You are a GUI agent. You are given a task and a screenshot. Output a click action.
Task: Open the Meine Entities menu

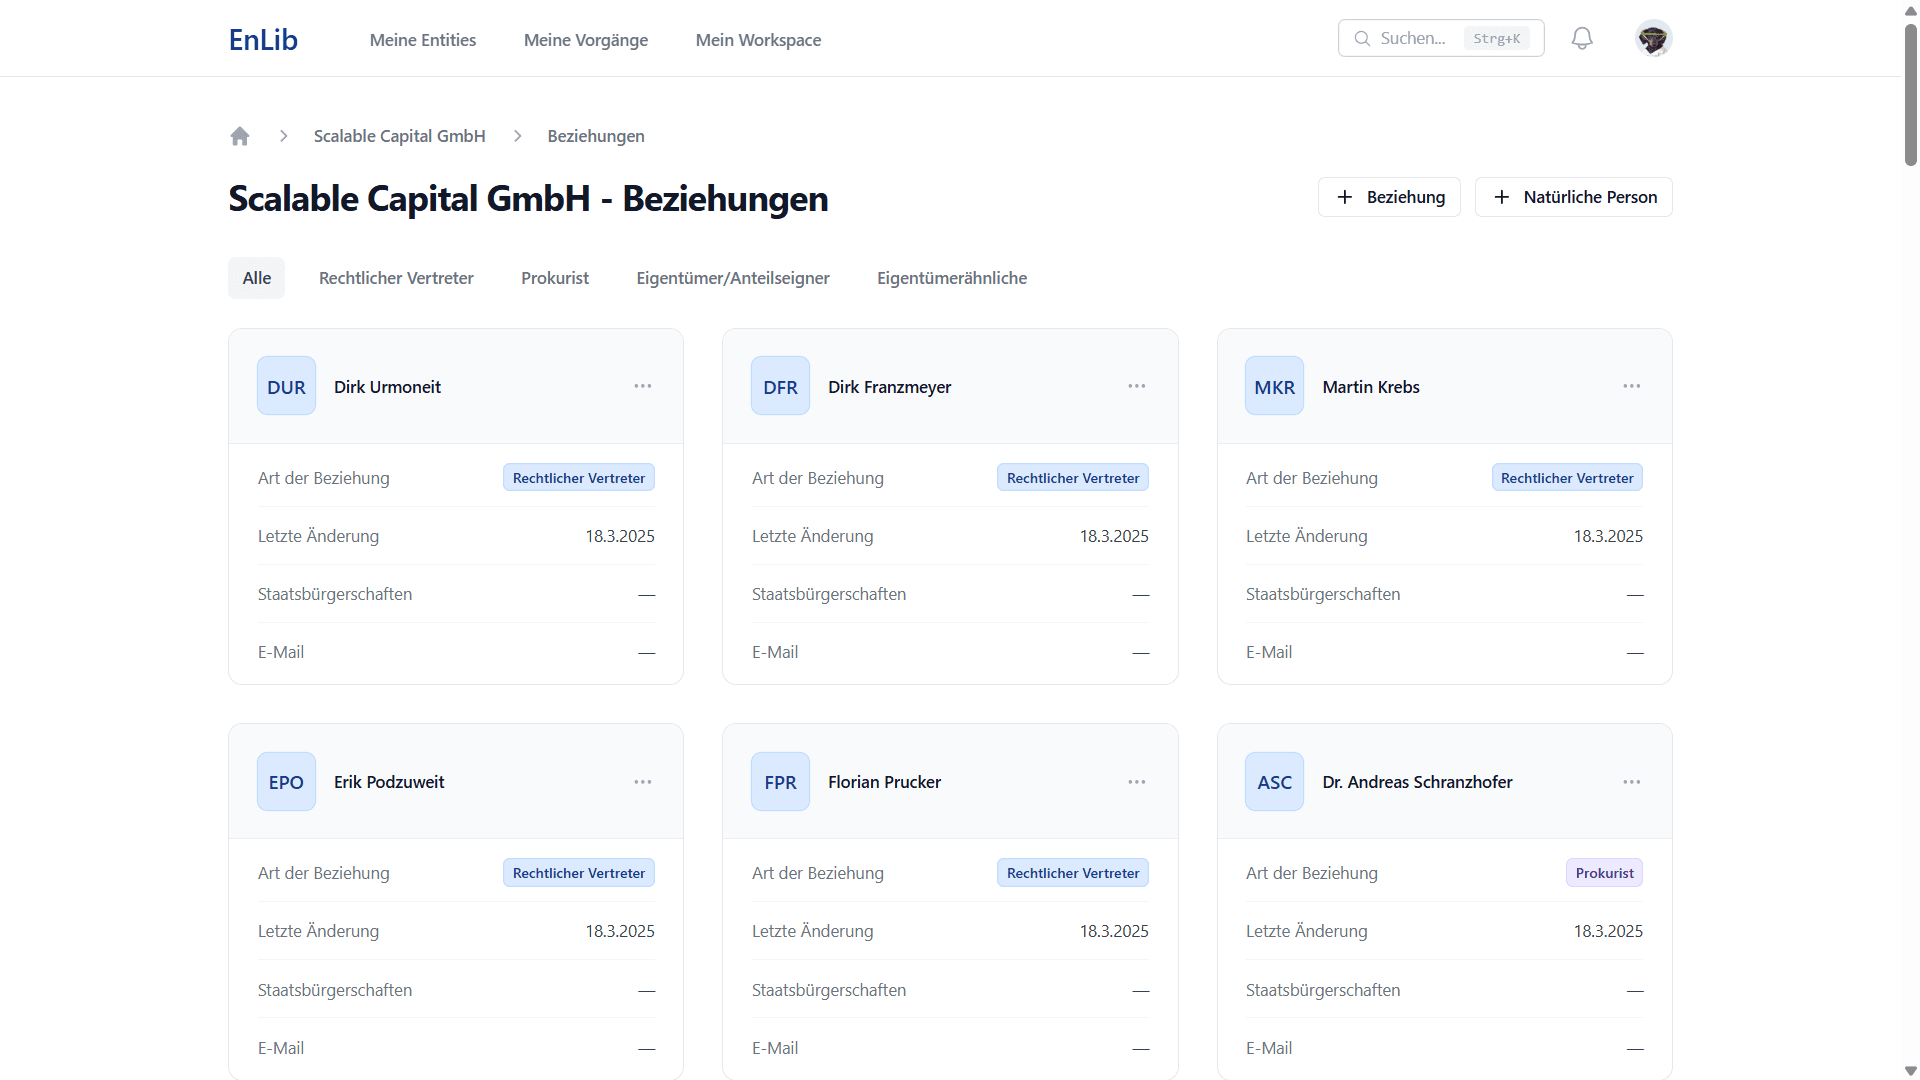[x=422, y=40]
